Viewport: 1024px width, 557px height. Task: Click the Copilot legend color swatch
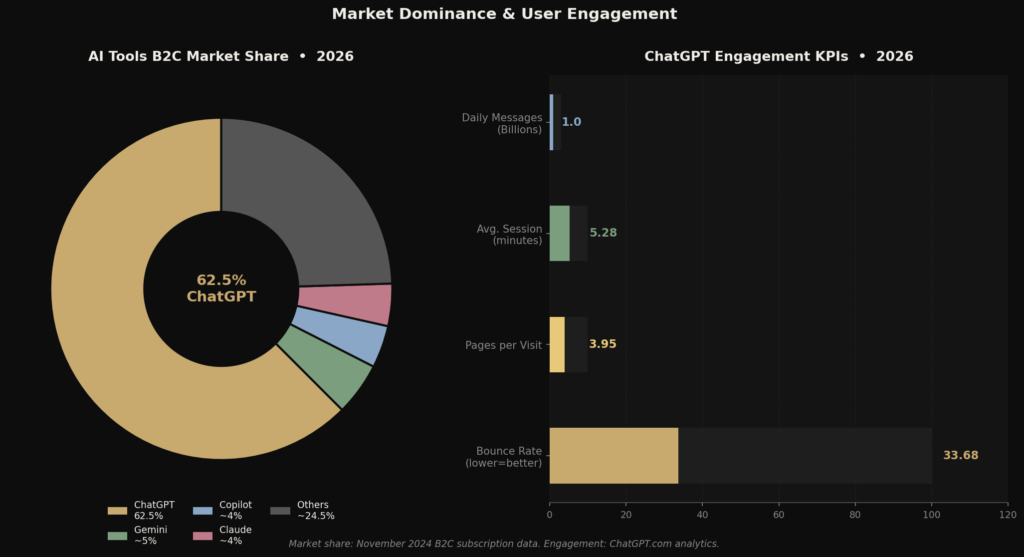(202, 511)
